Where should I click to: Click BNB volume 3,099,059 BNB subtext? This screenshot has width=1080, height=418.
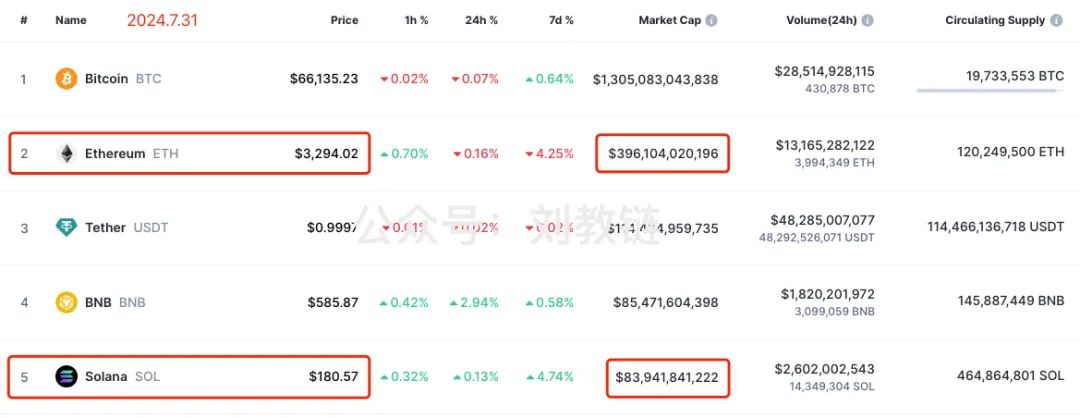(x=834, y=312)
